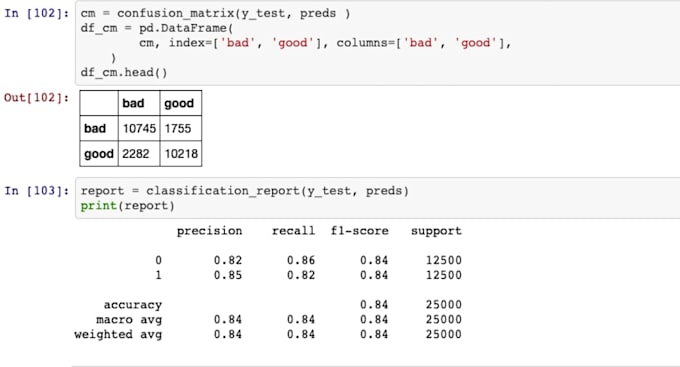Click the 'precision' header in report output

tap(209, 231)
